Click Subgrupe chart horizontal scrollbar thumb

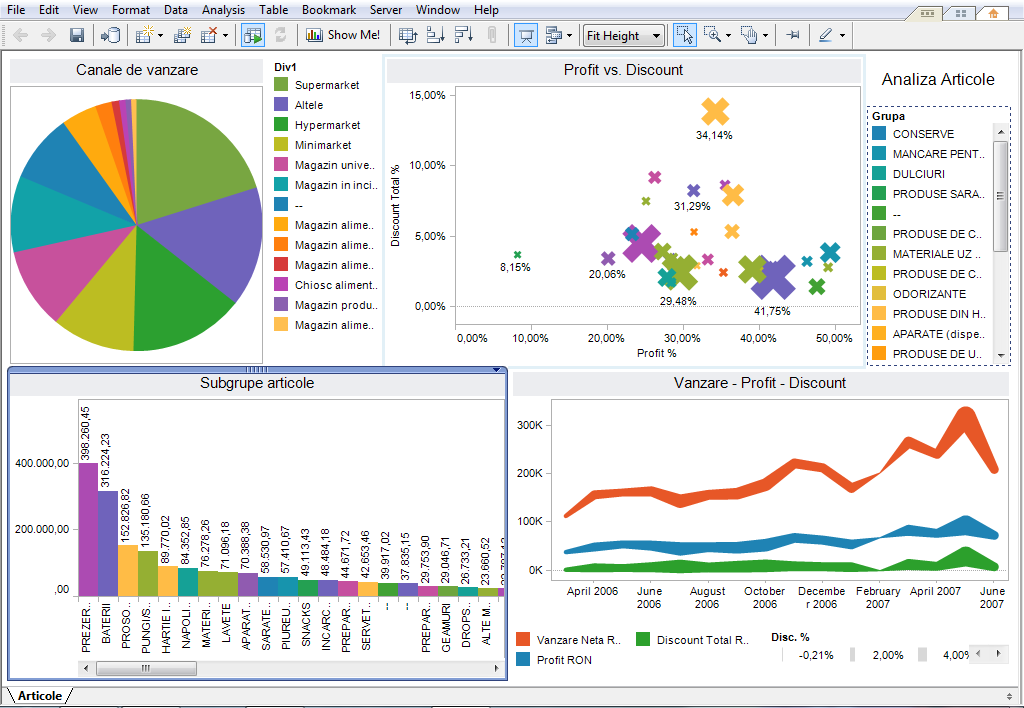click(146, 668)
